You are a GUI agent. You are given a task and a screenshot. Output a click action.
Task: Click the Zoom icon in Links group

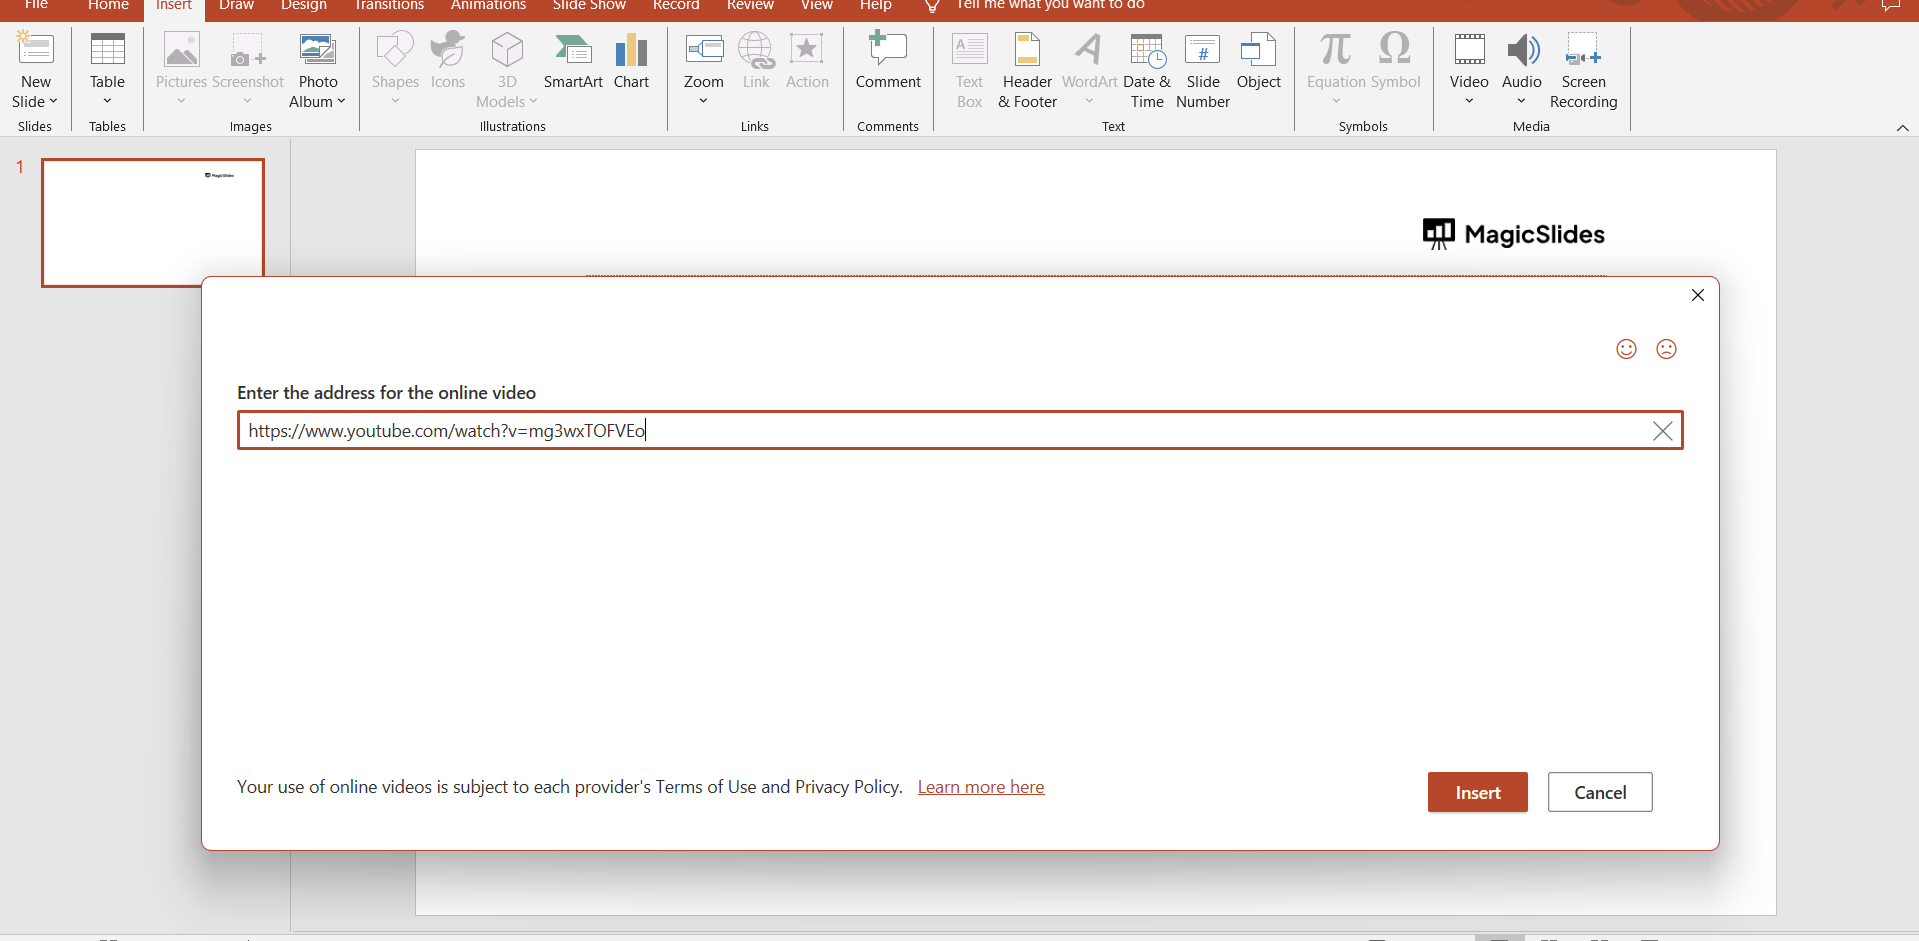704,49
